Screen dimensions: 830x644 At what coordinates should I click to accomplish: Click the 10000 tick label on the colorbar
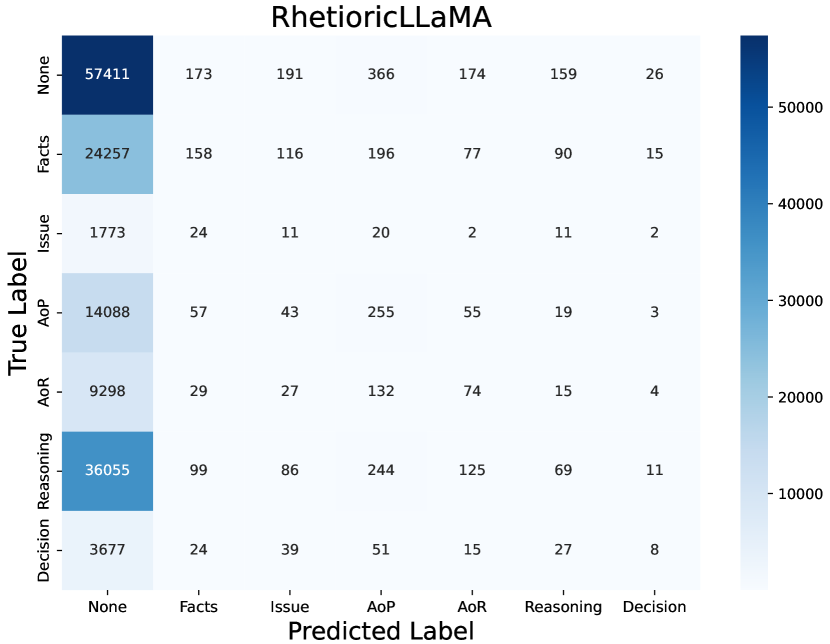point(795,493)
